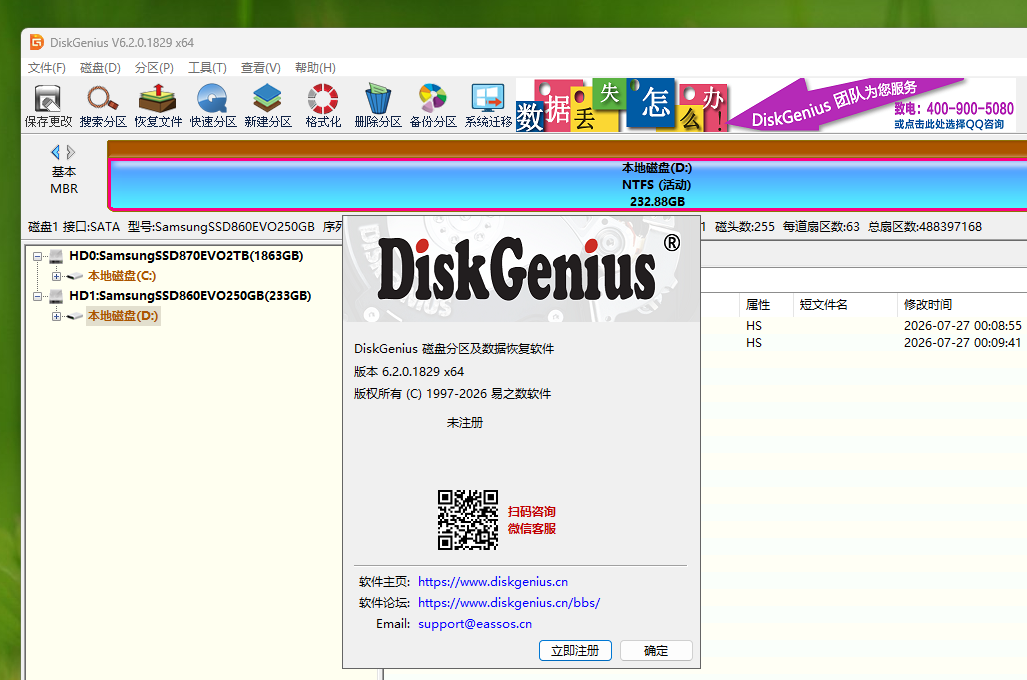Click the 本地磁盘(D:) partition icon
Viewport: 1027px width, 680px height.
pyautogui.click(x=75, y=316)
